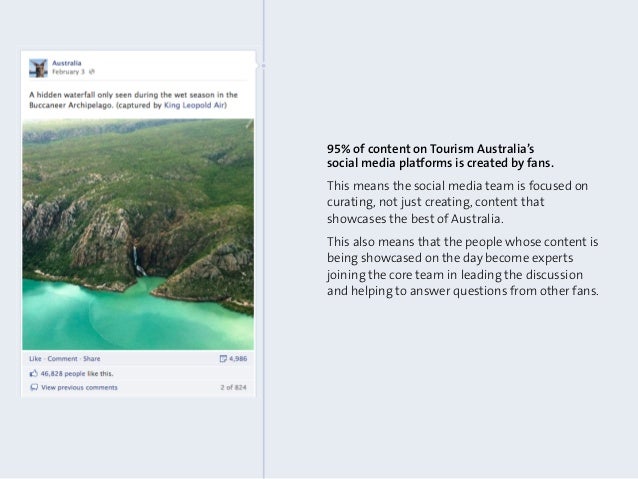
Task: Like the Australia post
Action: coord(35,359)
